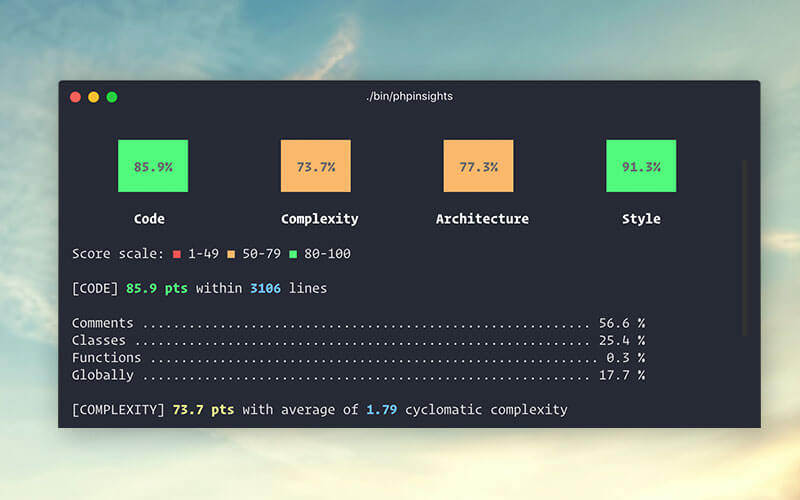This screenshot has height=500, width=800.
Task: Click the blue 3106 lines count
Action: pos(263,289)
